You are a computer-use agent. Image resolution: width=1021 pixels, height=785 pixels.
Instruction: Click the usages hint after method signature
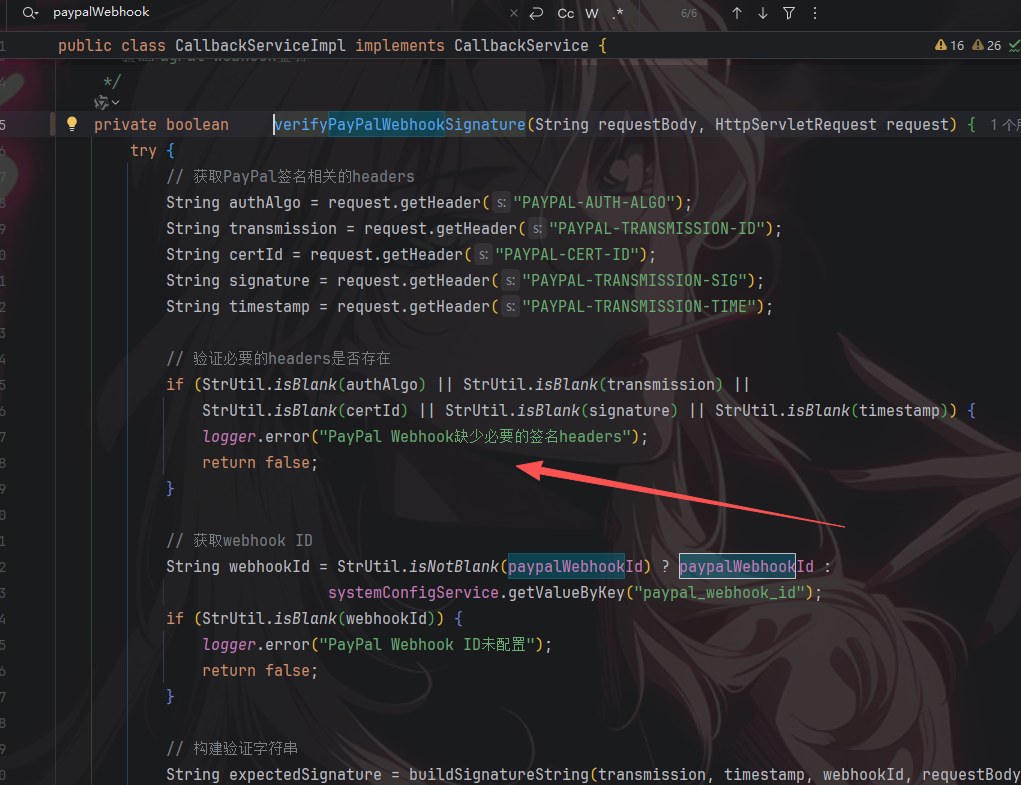click(1004, 125)
